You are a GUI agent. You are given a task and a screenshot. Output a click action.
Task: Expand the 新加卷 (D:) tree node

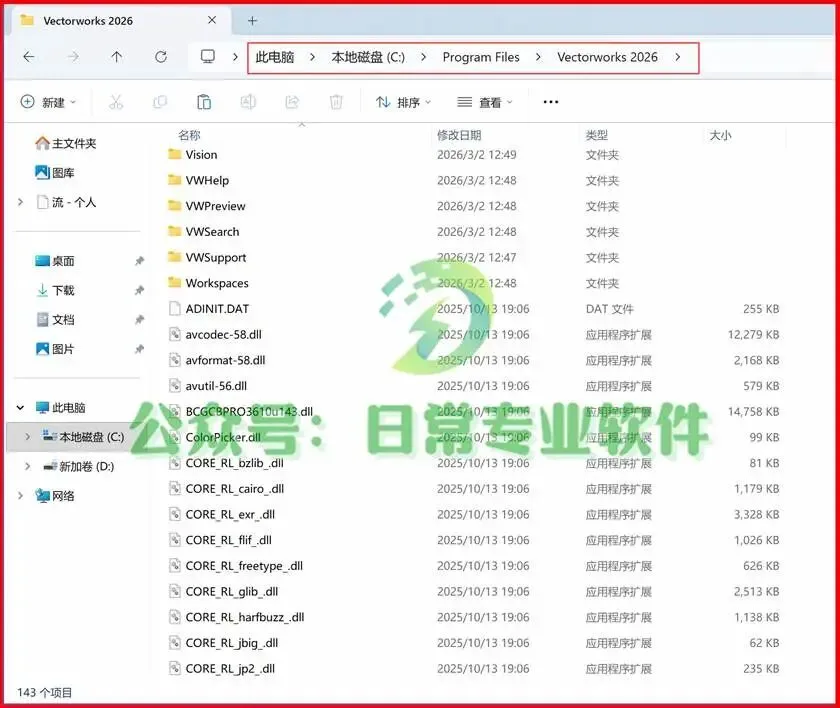click(x=27, y=466)
